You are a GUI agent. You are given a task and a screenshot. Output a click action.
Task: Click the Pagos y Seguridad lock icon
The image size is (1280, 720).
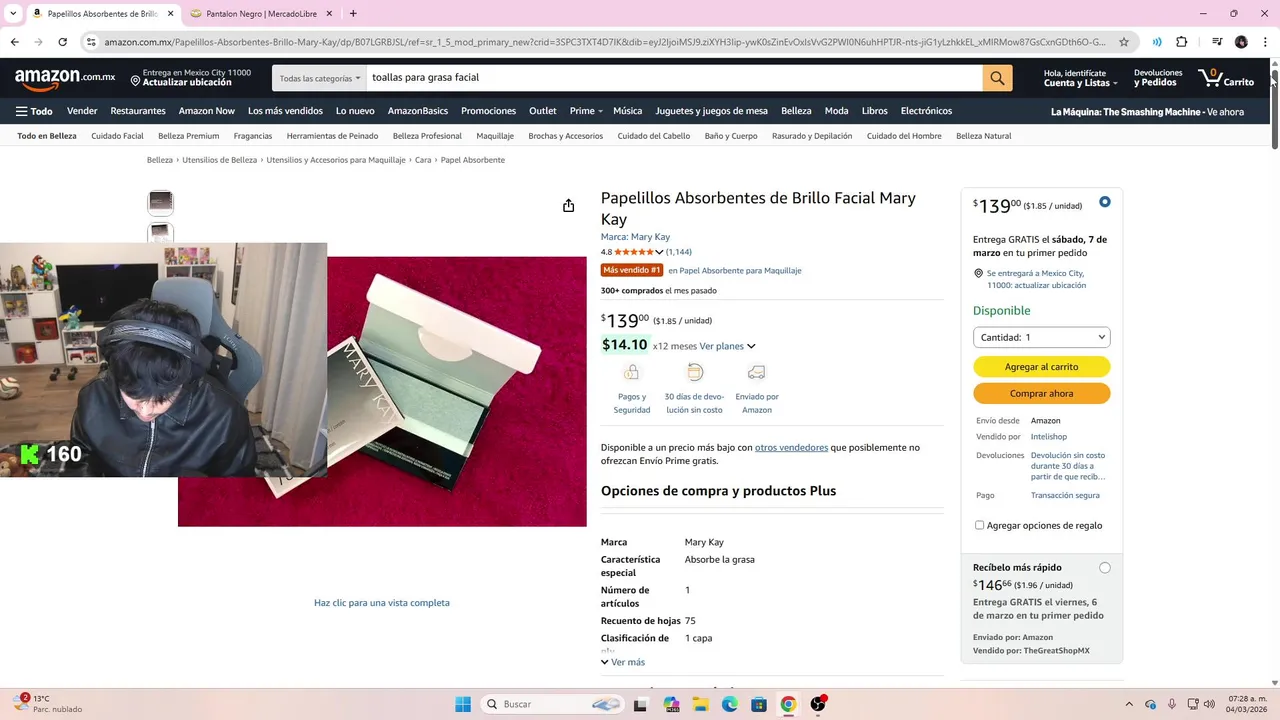point(631,373)
